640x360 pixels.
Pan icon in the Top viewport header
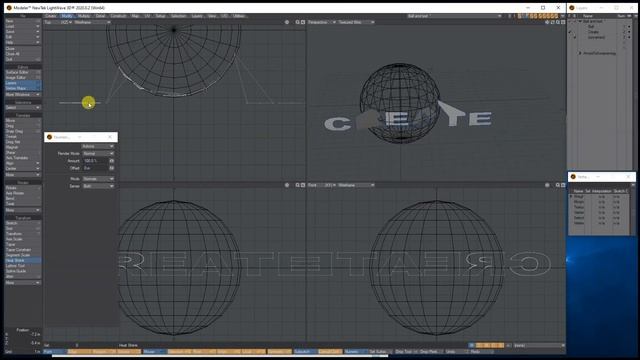(287, 22)
